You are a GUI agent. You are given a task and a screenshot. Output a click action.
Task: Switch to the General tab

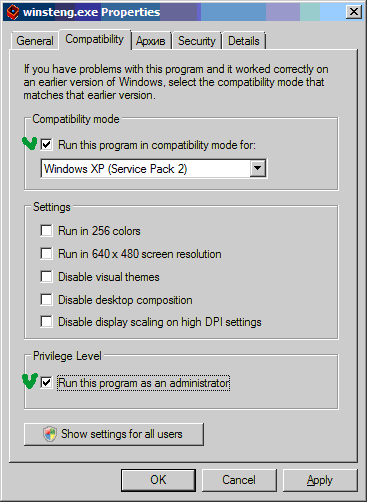35,41
